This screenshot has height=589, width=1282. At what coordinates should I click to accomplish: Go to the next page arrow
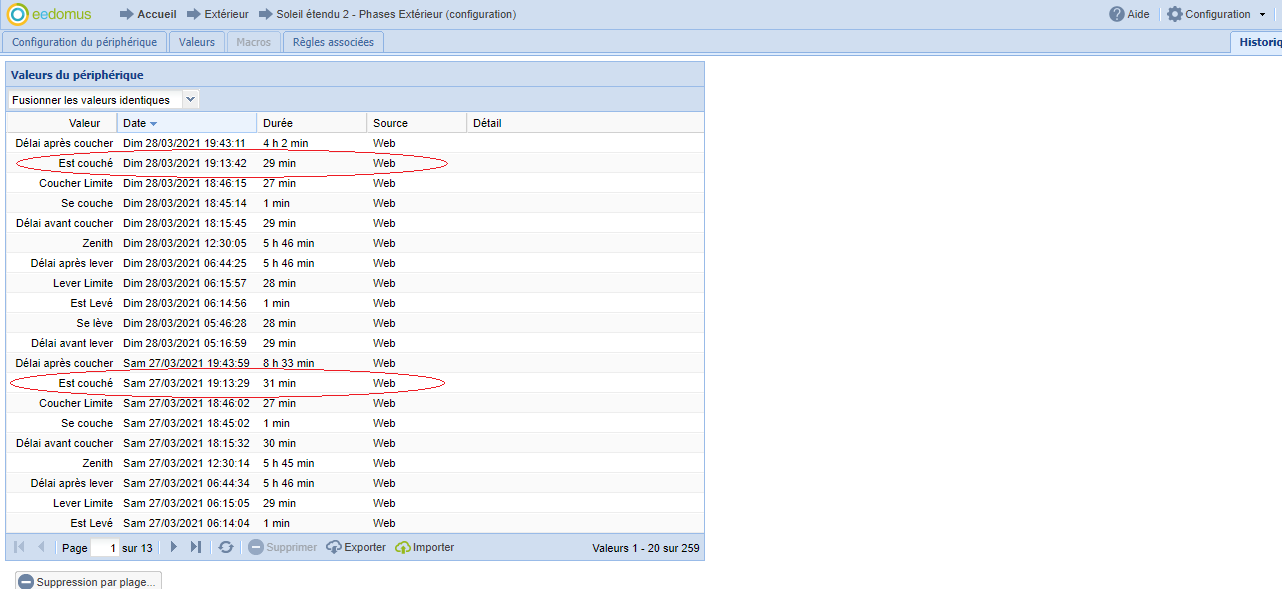(x=173, y=547)
